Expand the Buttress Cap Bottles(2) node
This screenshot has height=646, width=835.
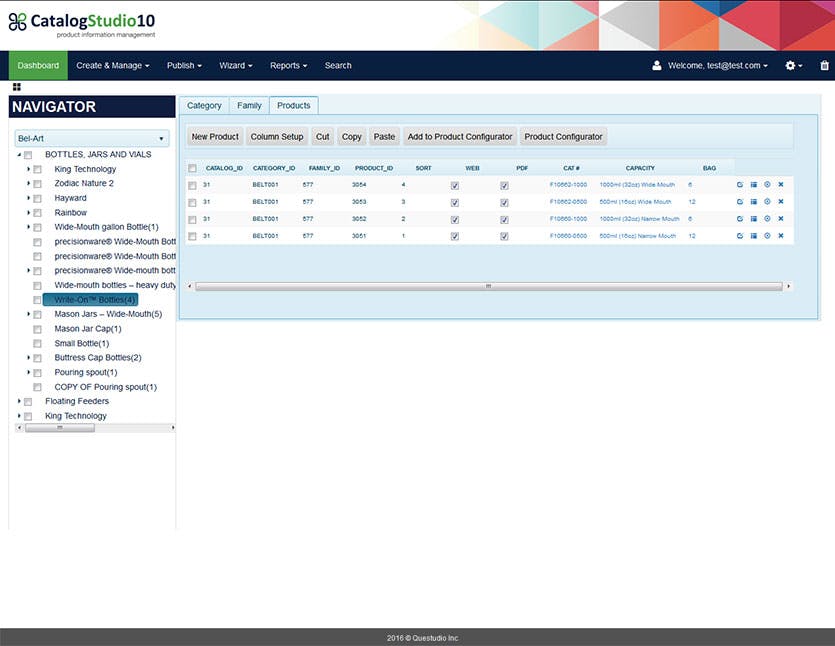point(28,357)
